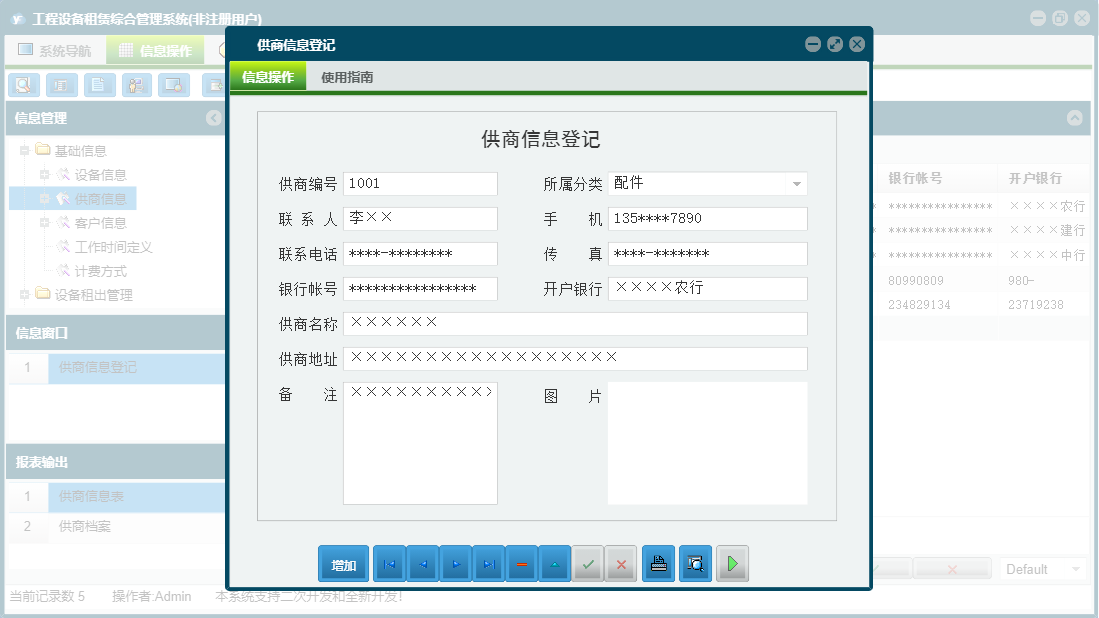Click the user-with-computer toolbar icon
The height and width of the screenshot is (618, 1099).
coord(137,85)
